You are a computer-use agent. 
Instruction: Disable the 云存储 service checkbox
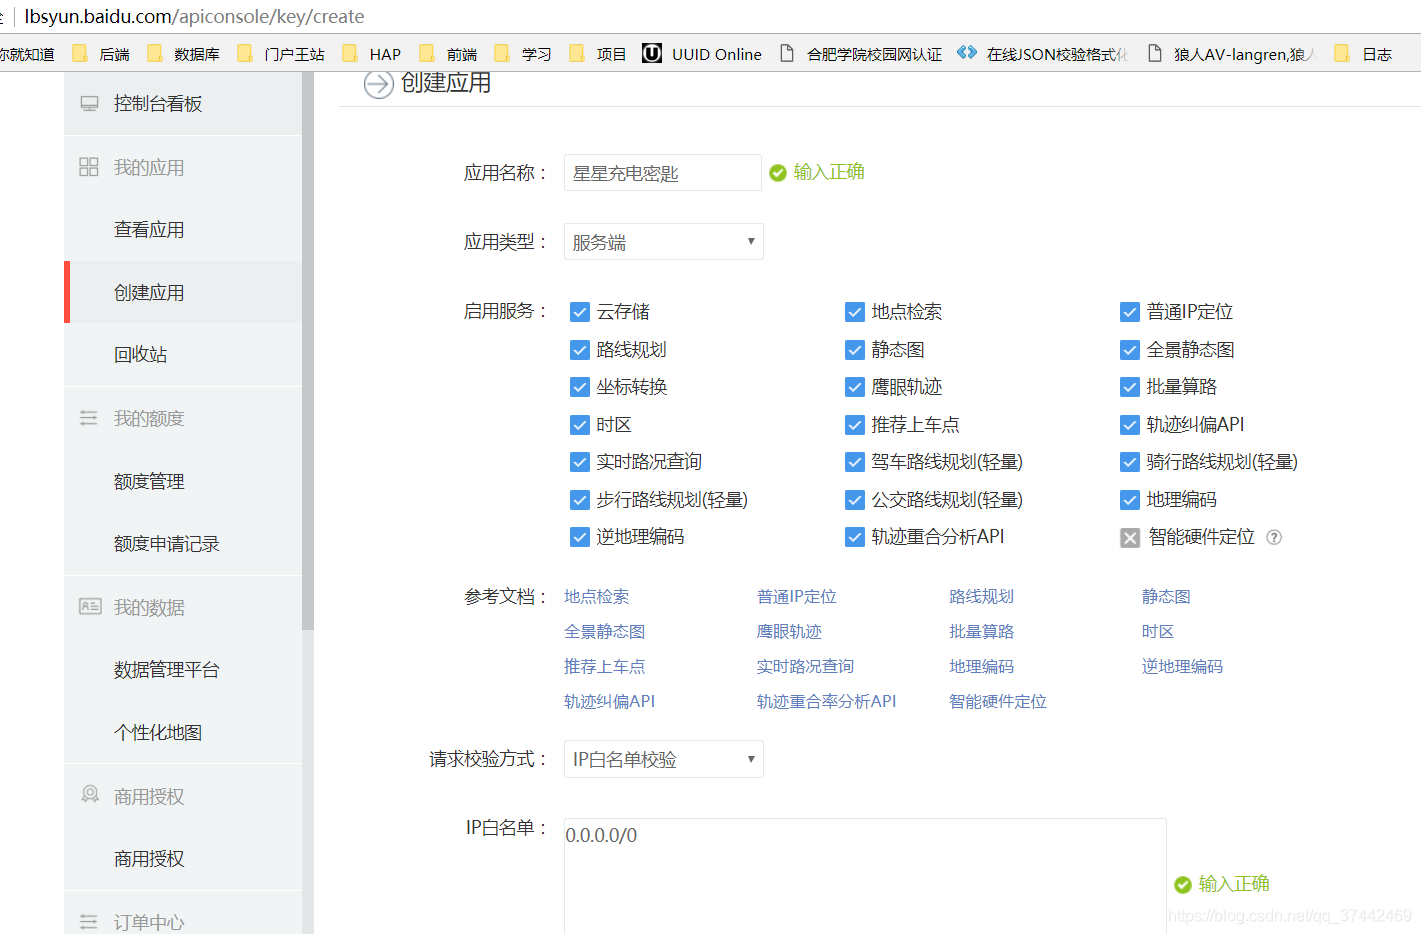[580, 311]
